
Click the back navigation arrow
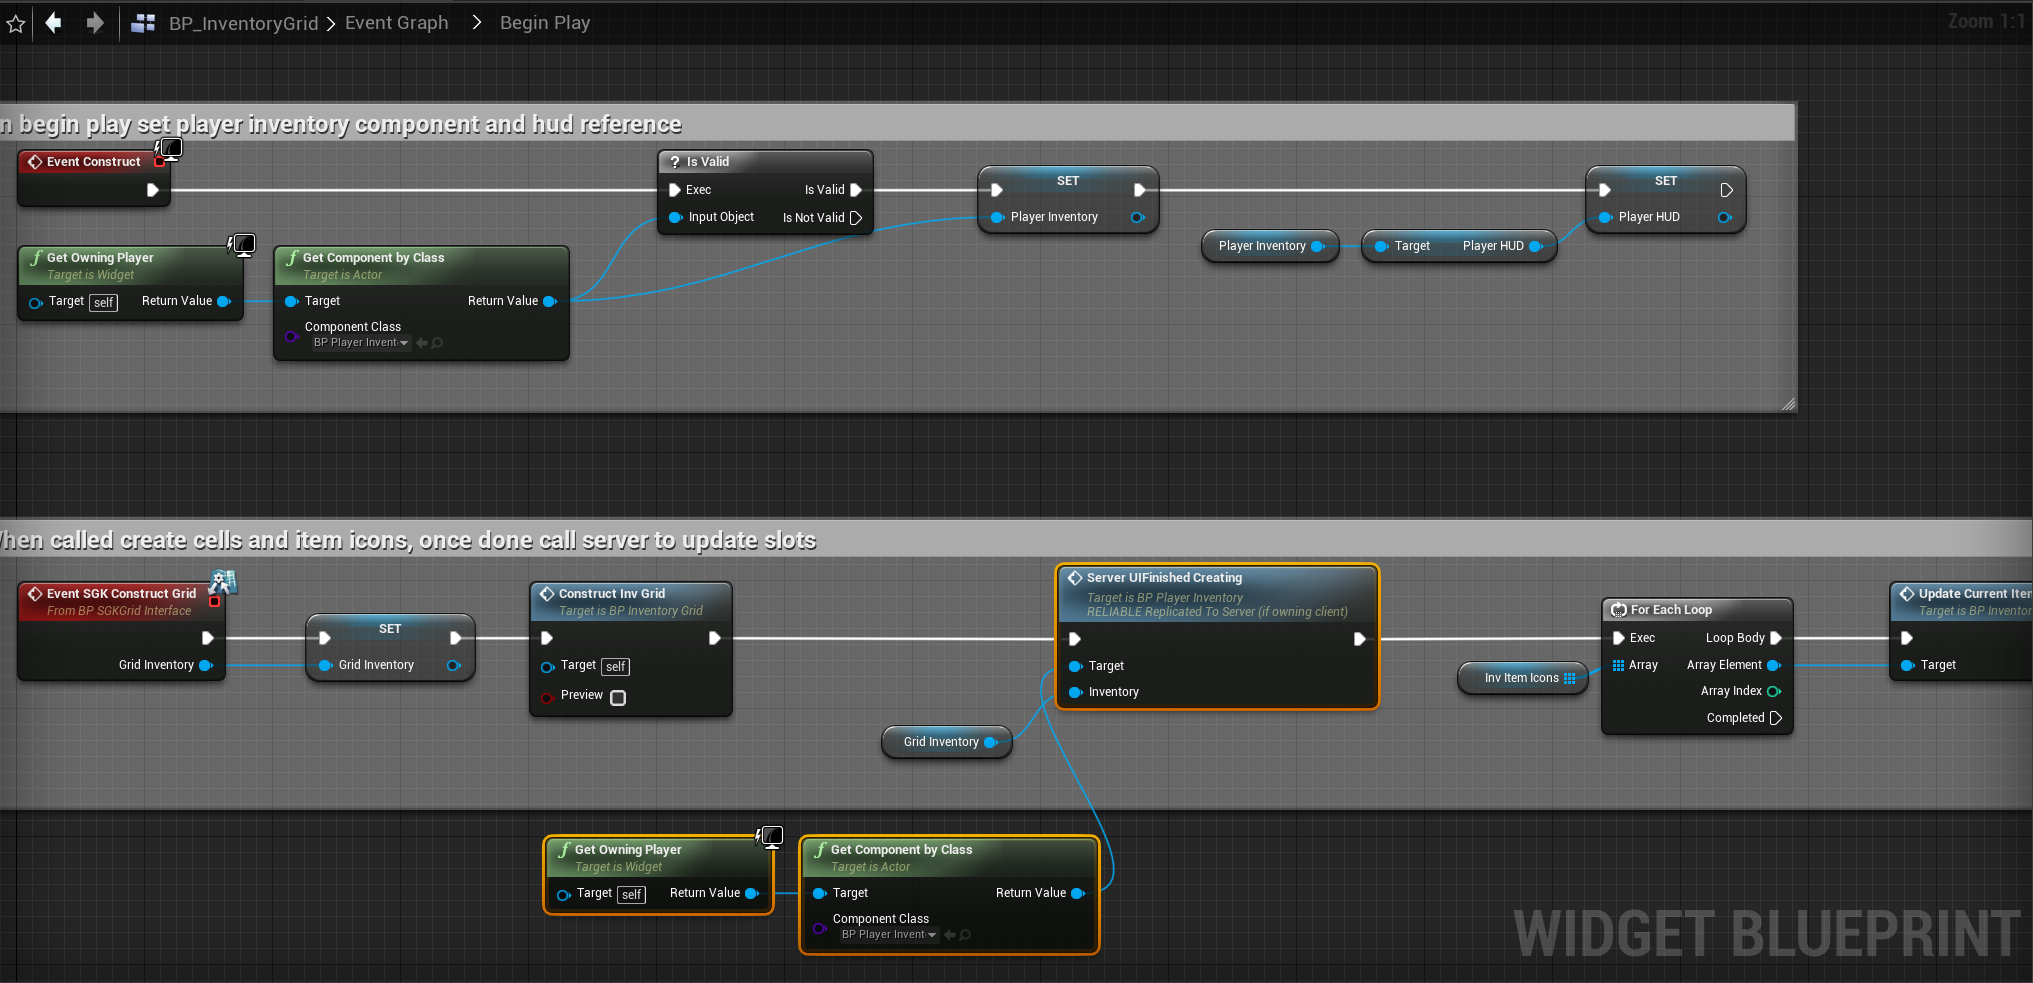54,22
